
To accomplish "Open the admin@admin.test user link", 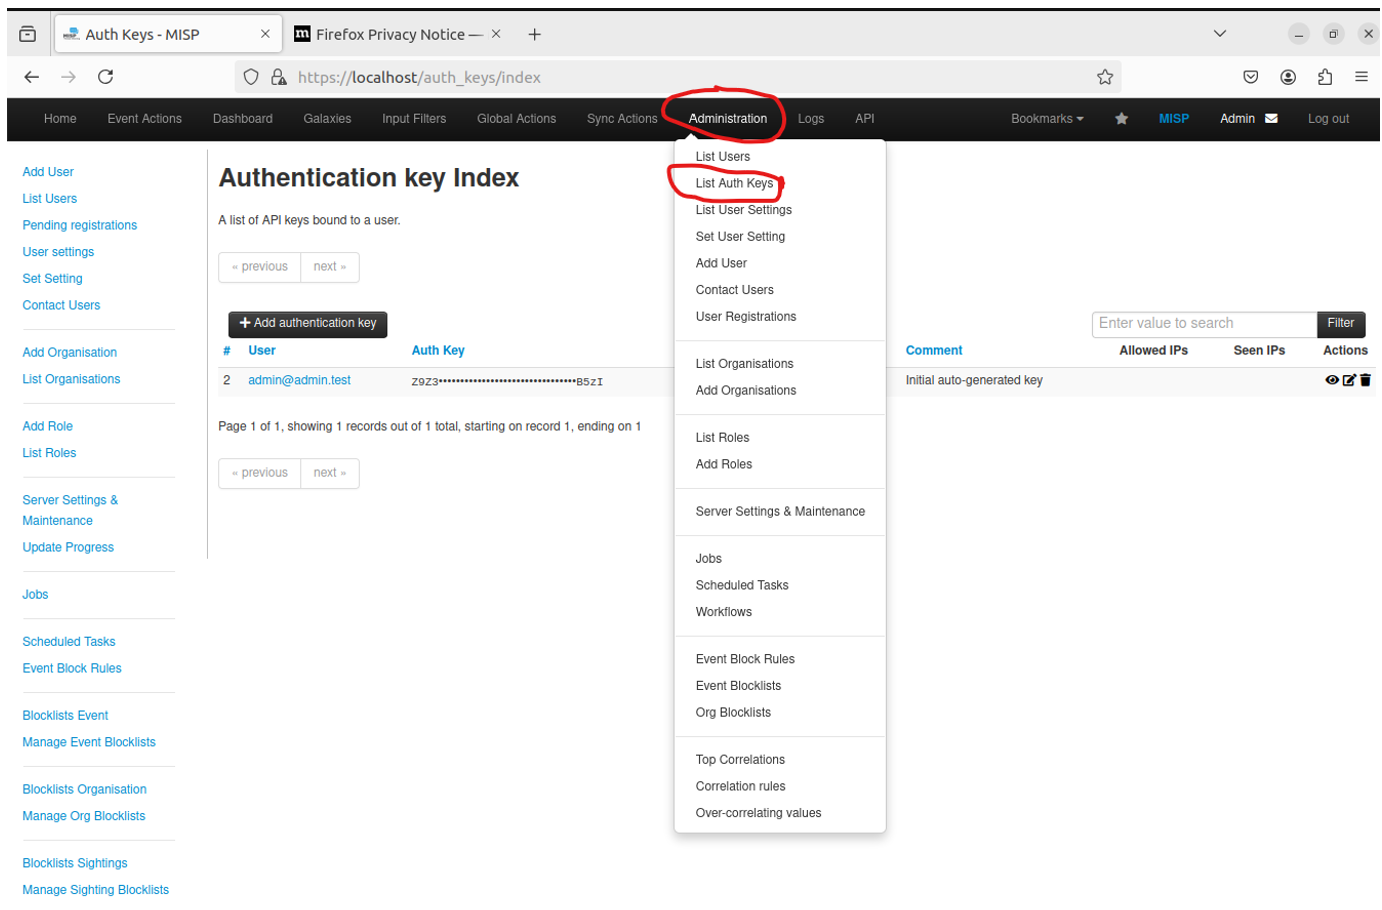I will click(299, 381).
